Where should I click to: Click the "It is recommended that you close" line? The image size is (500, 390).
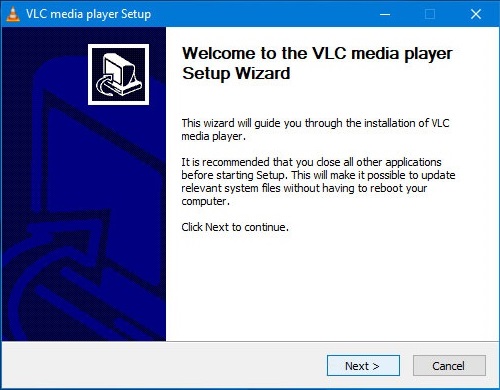point(311,162)
